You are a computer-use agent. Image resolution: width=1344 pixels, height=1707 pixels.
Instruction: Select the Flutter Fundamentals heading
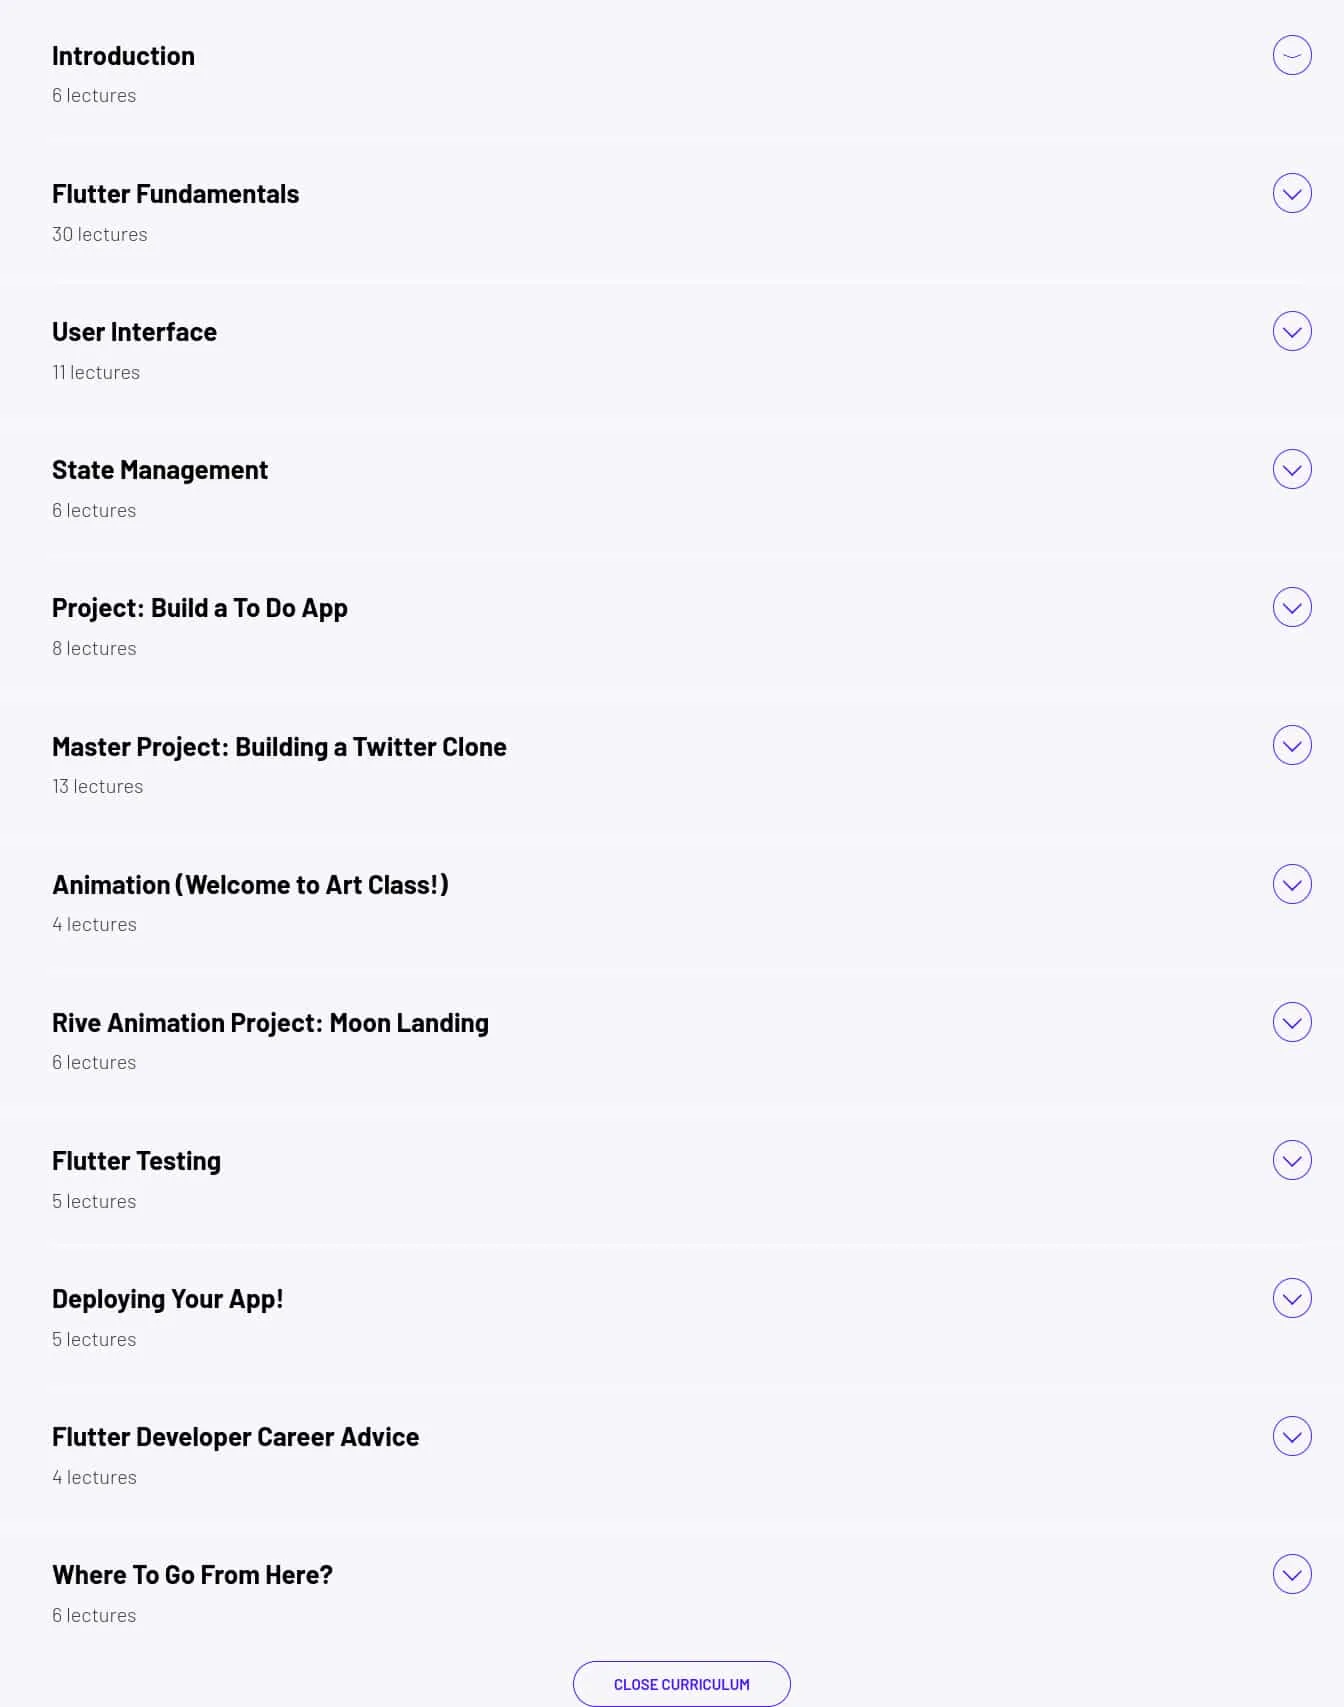pyautogui.click(x=175, y=194)
